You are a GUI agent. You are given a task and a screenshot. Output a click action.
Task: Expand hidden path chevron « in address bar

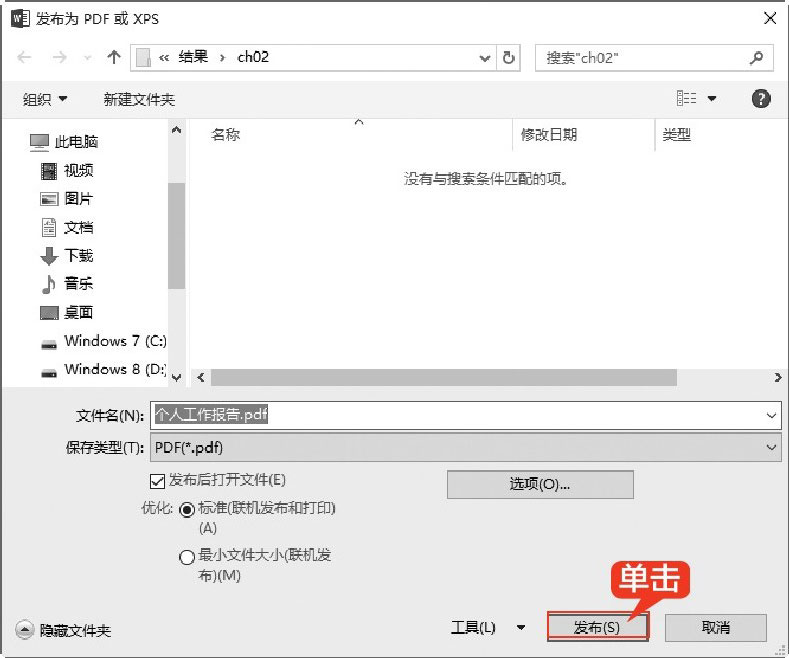pyautogui.click(x=164, y=58)
